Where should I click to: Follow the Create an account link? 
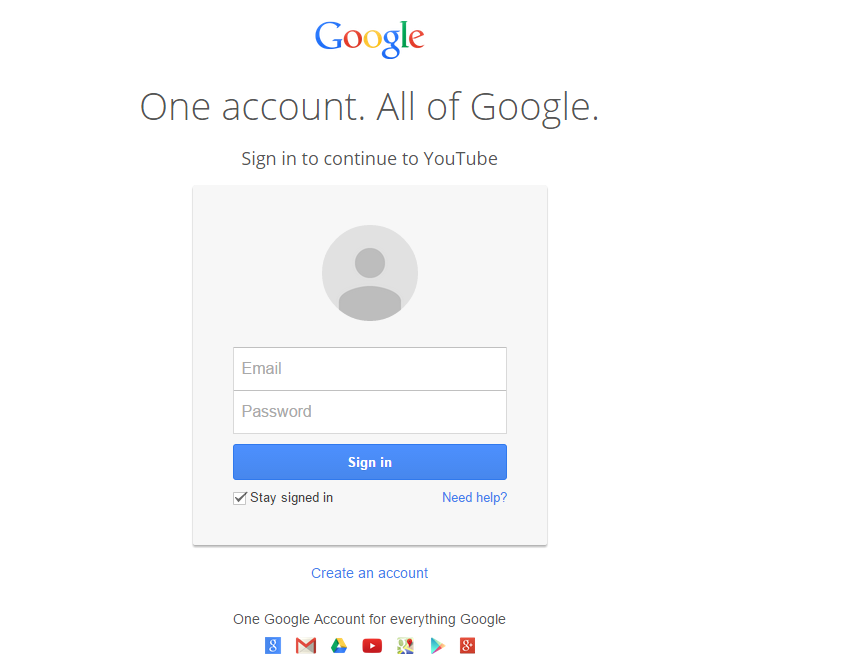(x=369, y=574)
